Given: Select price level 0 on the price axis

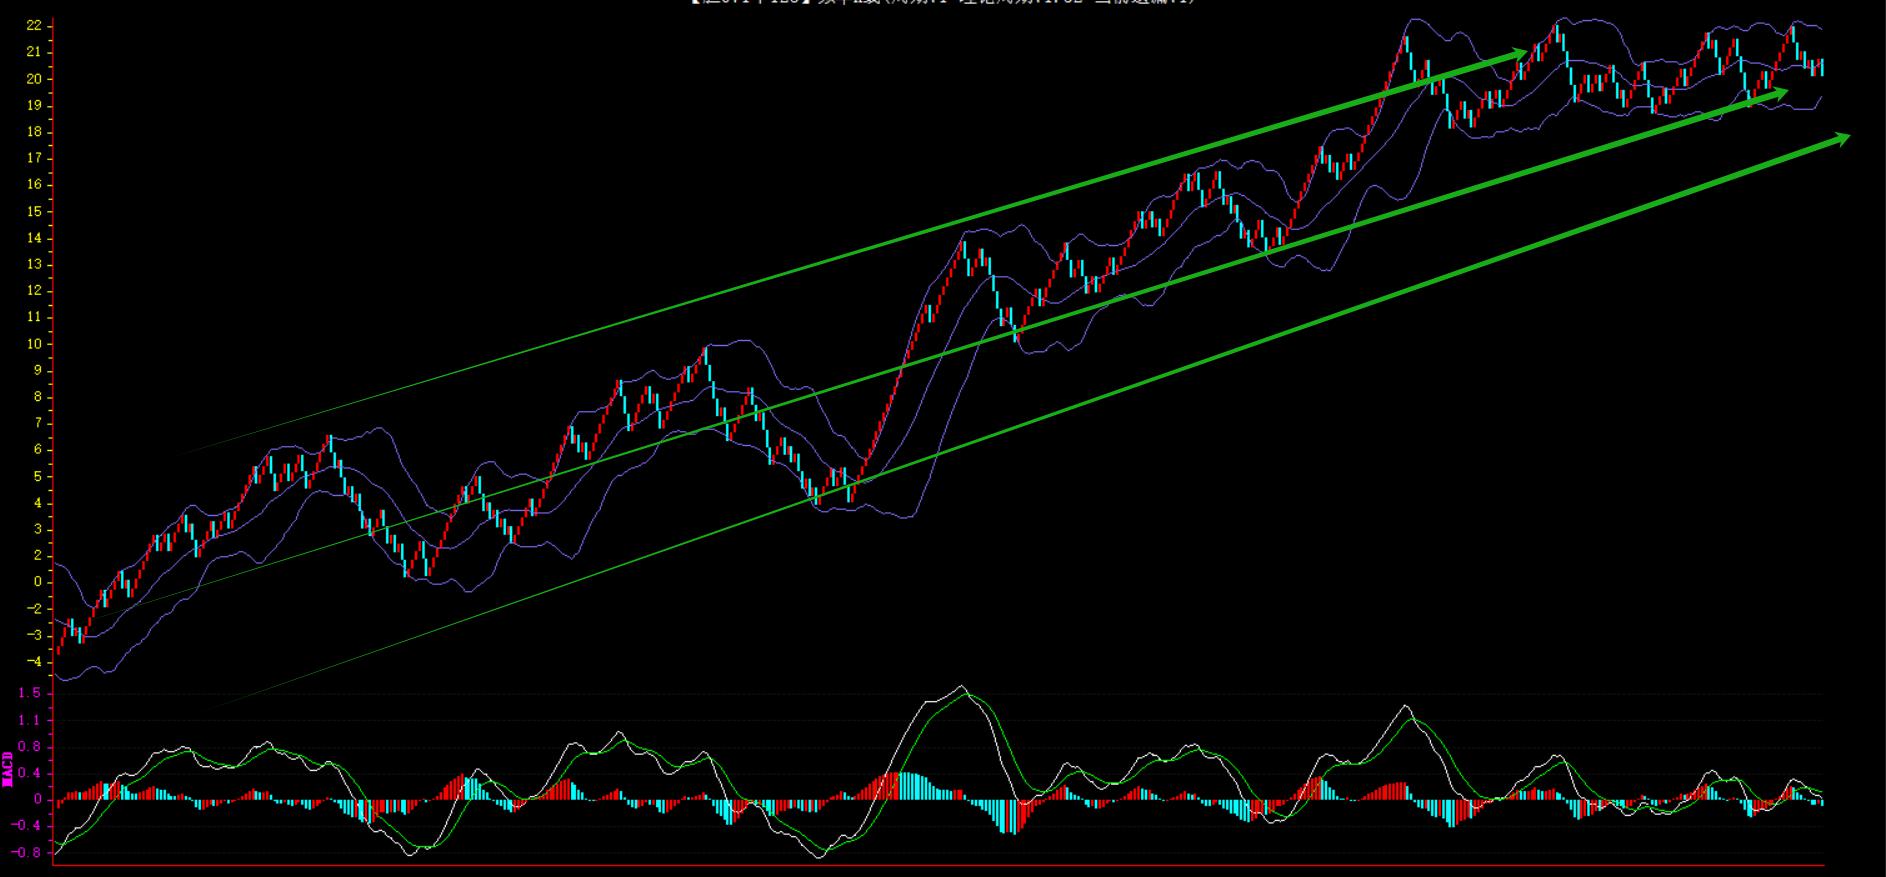Looking at the screenshot, I should [x=37, y=582].
